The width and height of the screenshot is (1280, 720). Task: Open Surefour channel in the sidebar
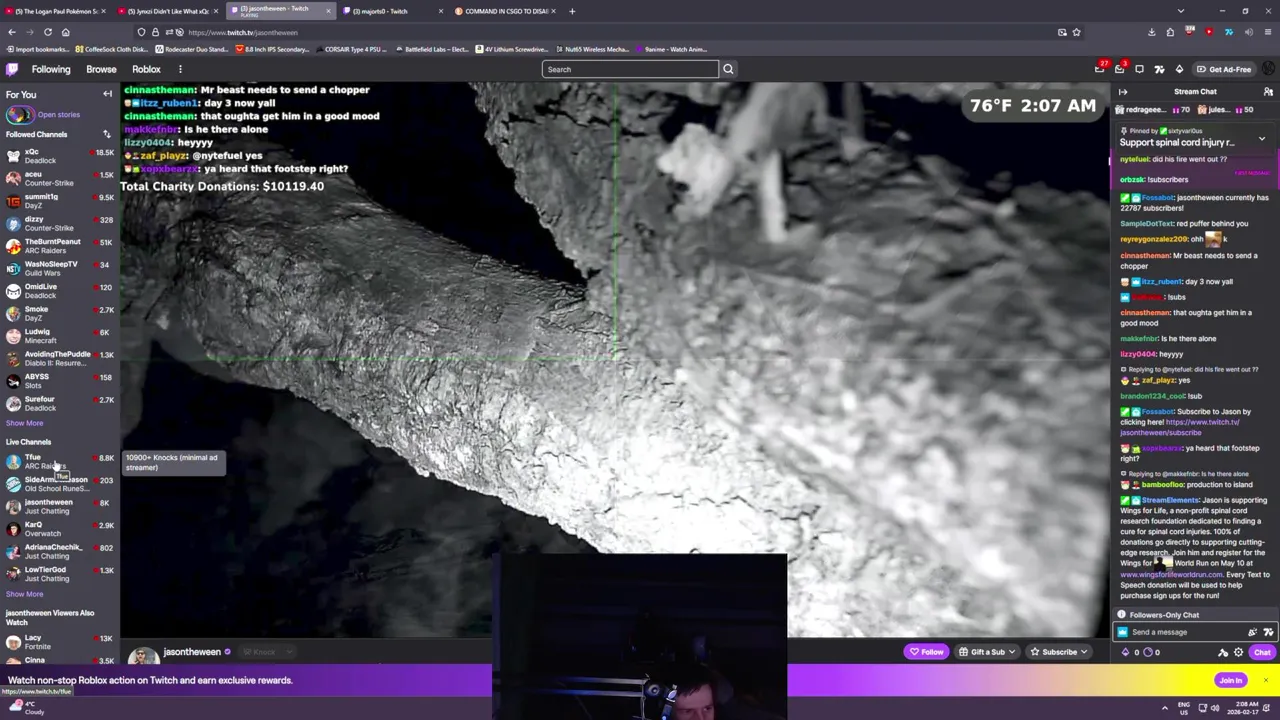[x=60, y=403]
